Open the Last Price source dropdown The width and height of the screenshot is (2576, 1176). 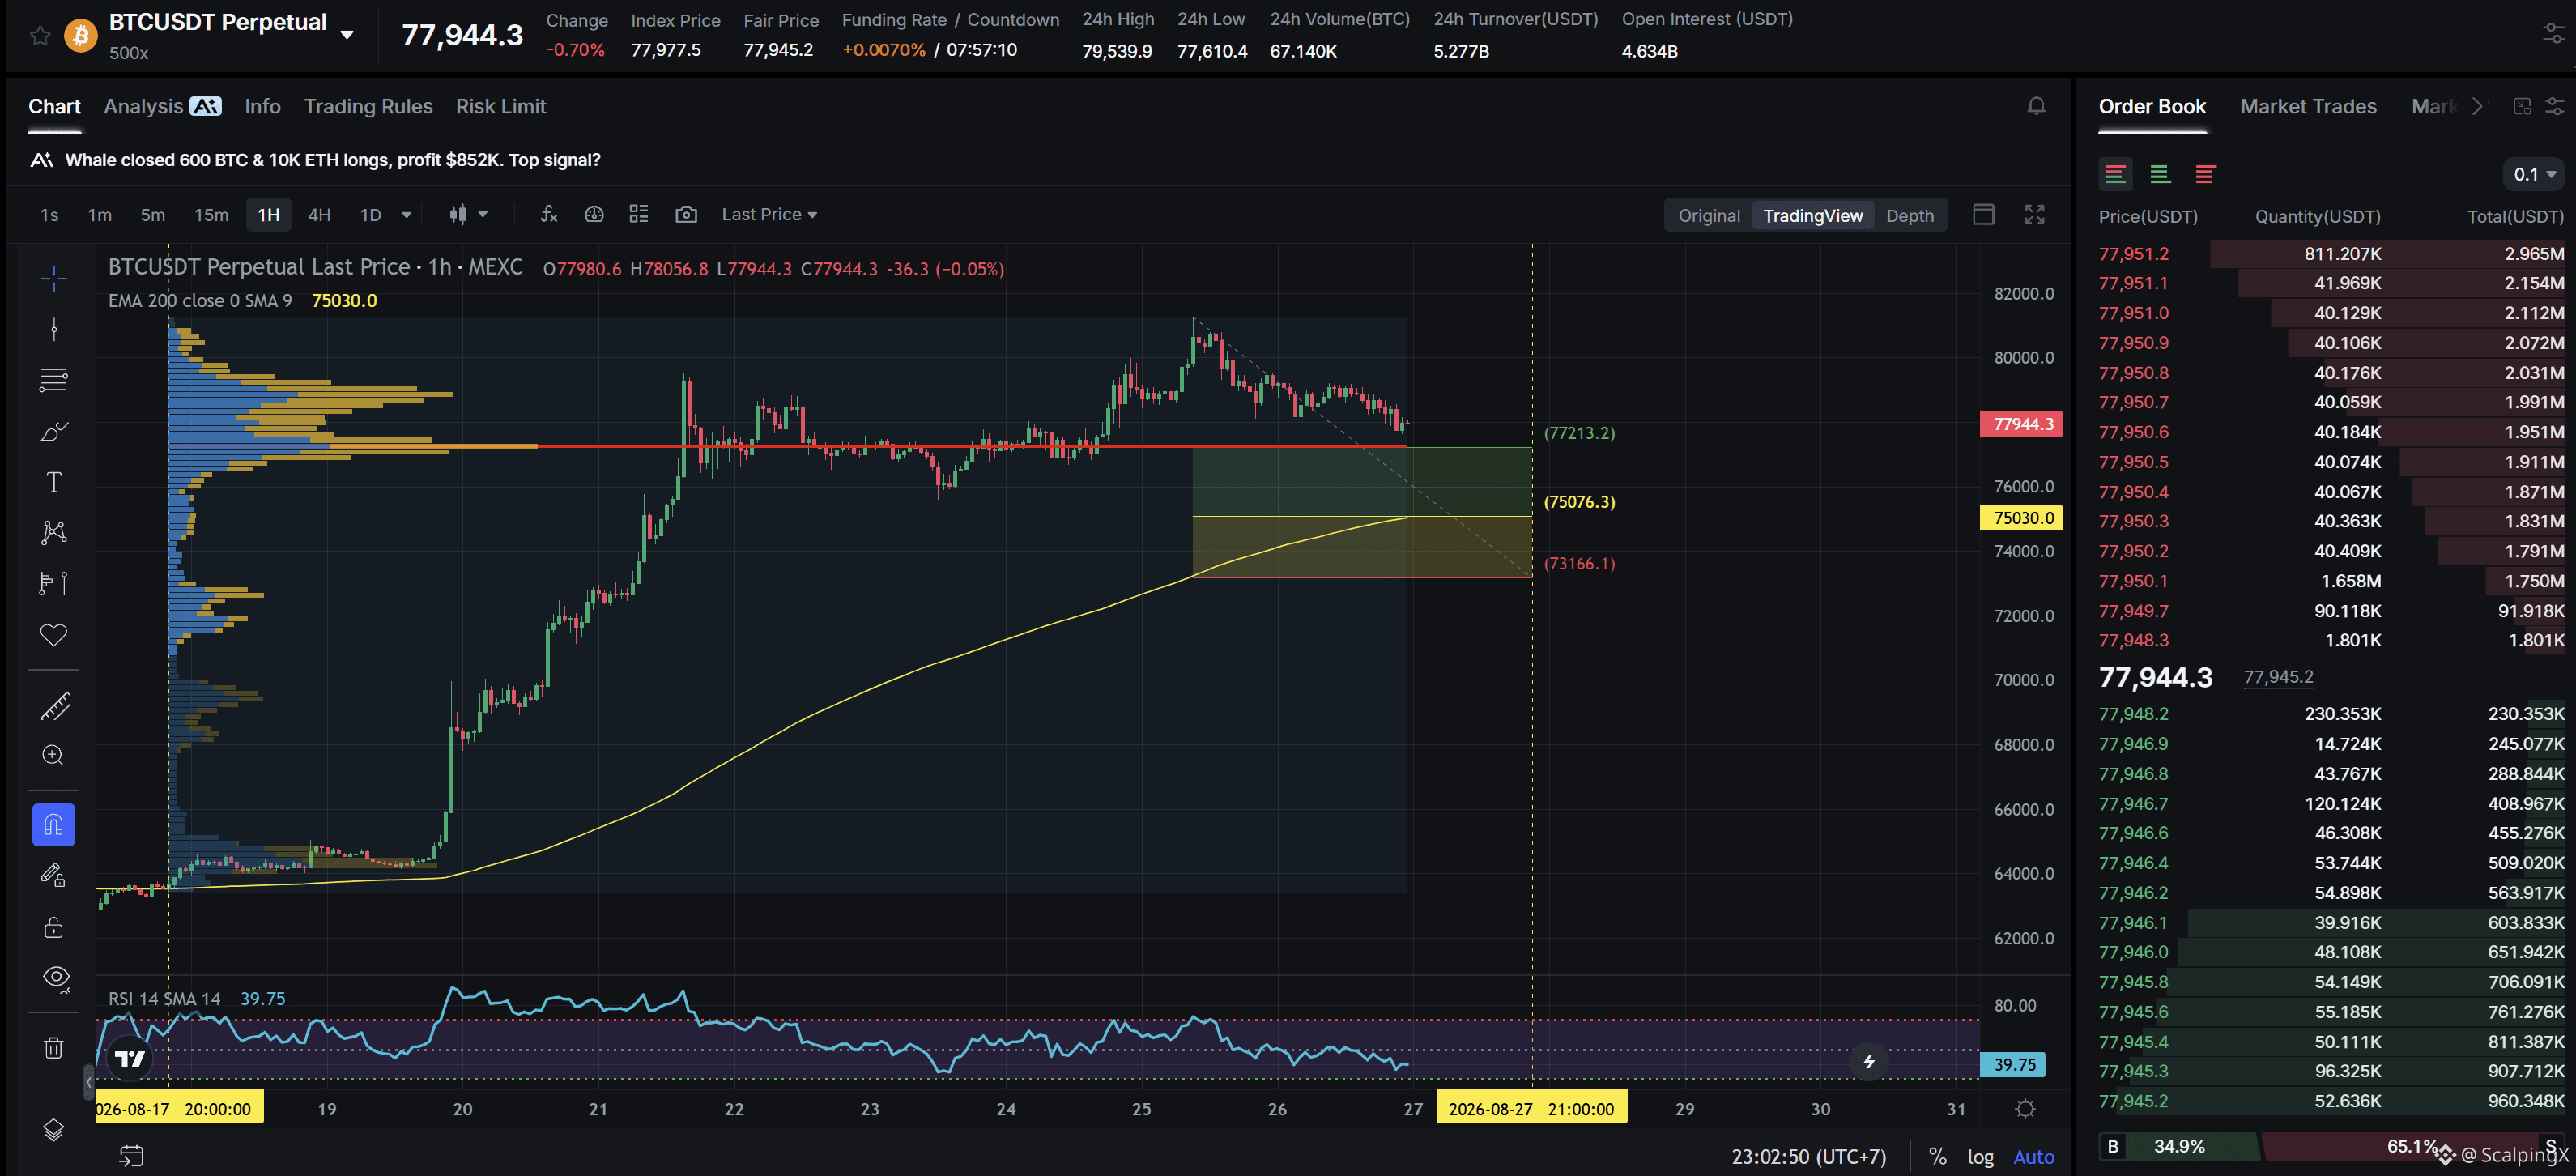click(x=769, y=214)
